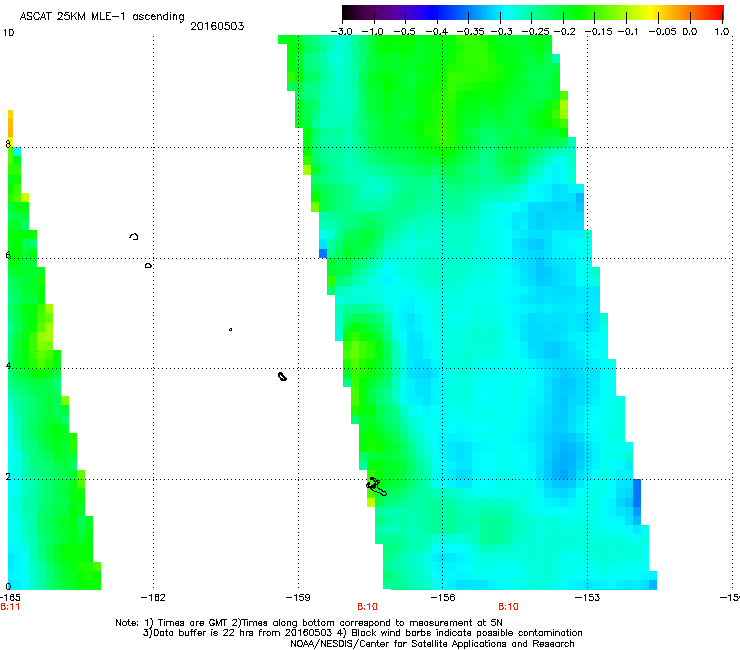Click the NOAA/NESDIS credit line
This screenshot has height=650, width=740.
(432, 644)
